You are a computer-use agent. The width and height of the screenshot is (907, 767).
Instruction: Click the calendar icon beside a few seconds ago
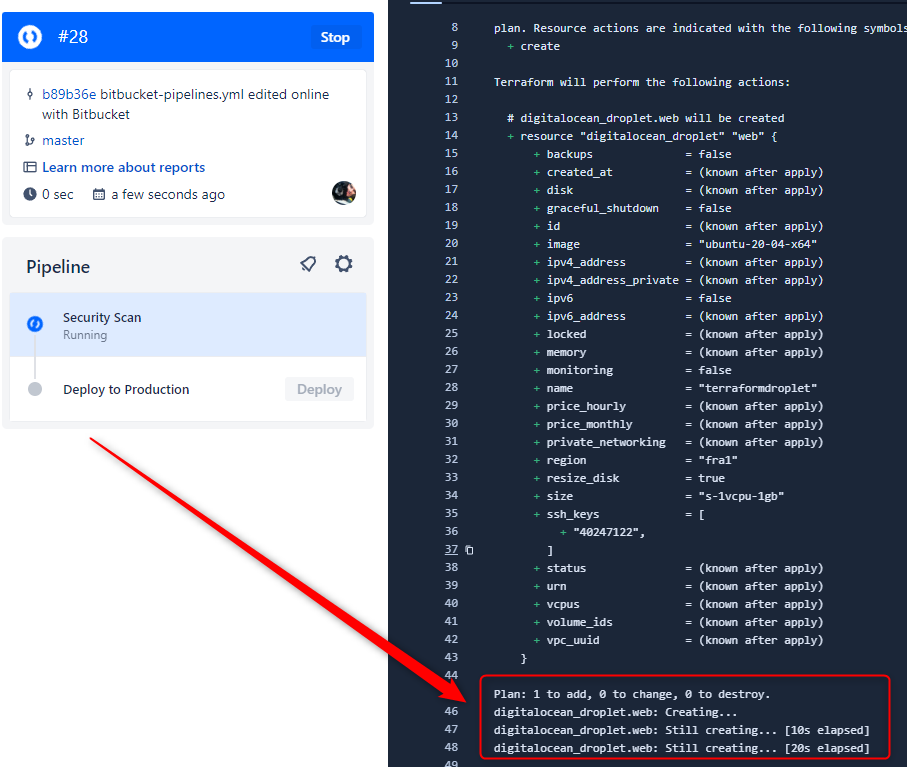99,194
